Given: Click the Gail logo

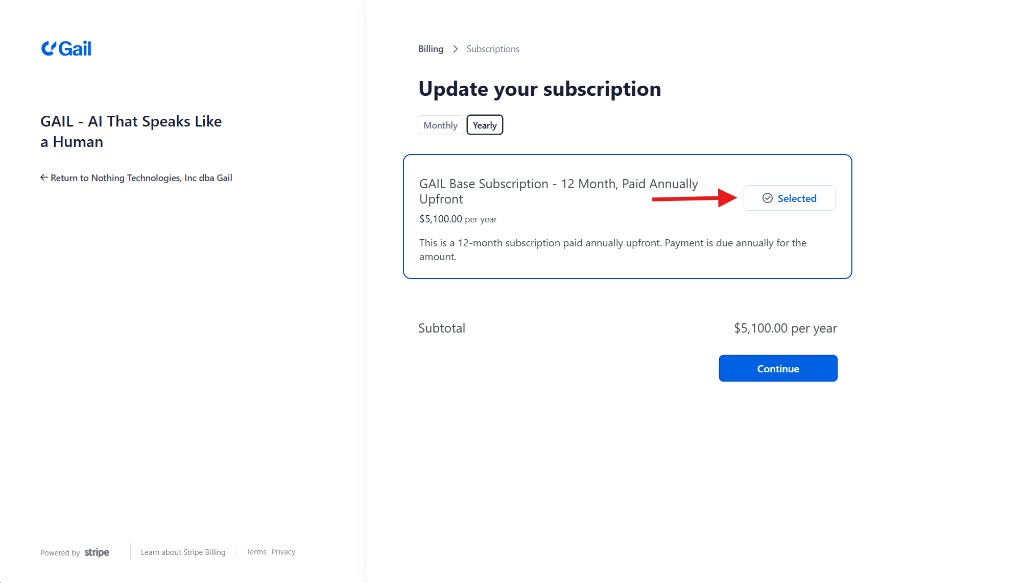Looking at the screenshot, I should tap(66, 48).
